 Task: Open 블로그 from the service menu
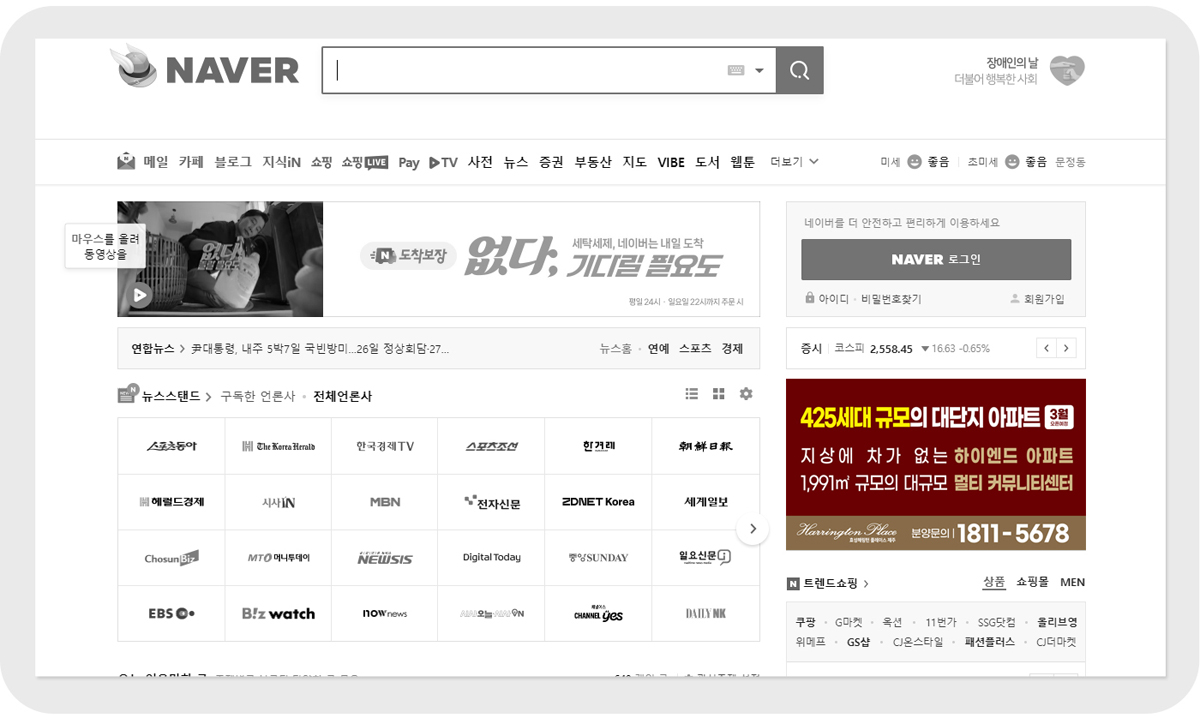(233, 162)
